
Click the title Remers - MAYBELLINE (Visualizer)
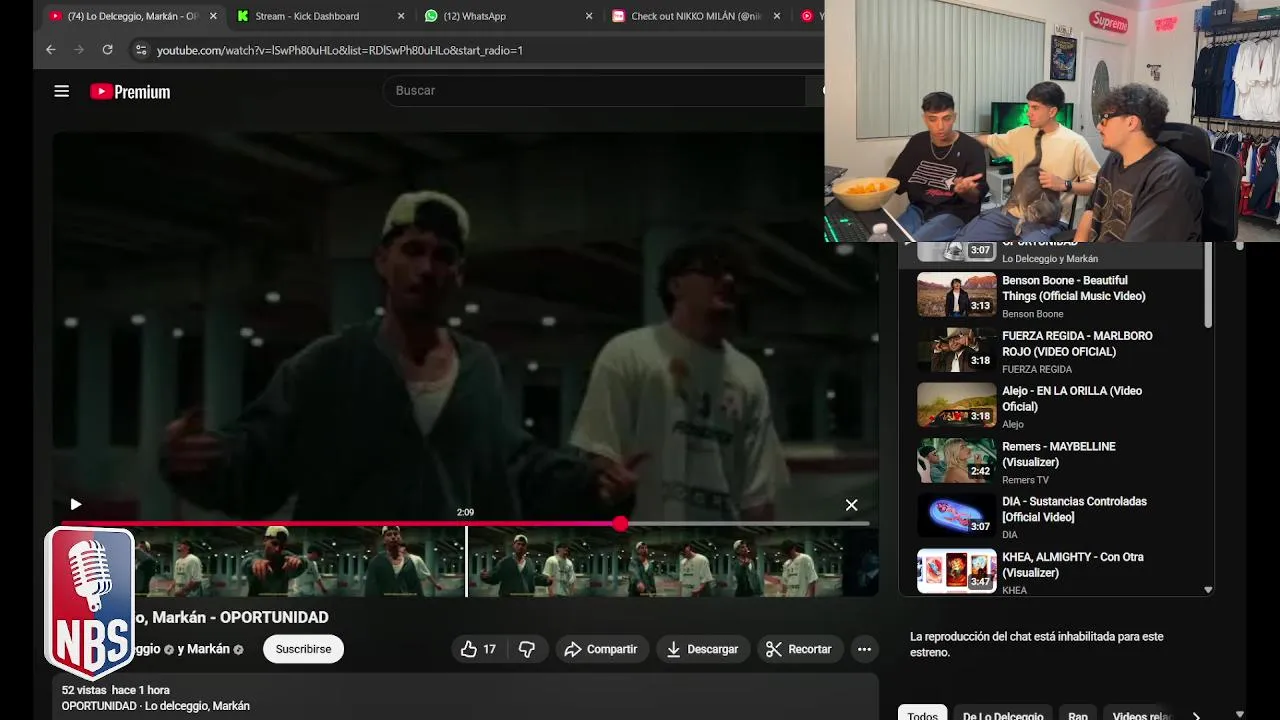(x=1059, y=454)
